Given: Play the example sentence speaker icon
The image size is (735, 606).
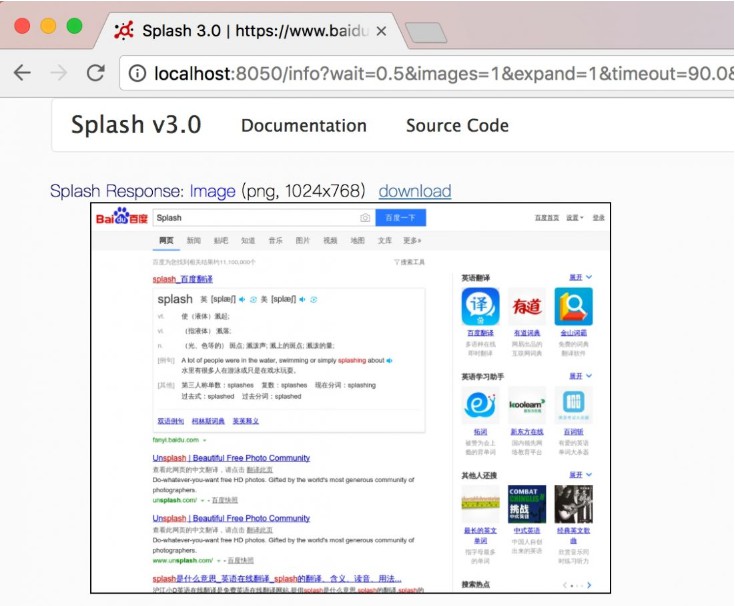Looking at the screenshot, I should coord(389,360).
